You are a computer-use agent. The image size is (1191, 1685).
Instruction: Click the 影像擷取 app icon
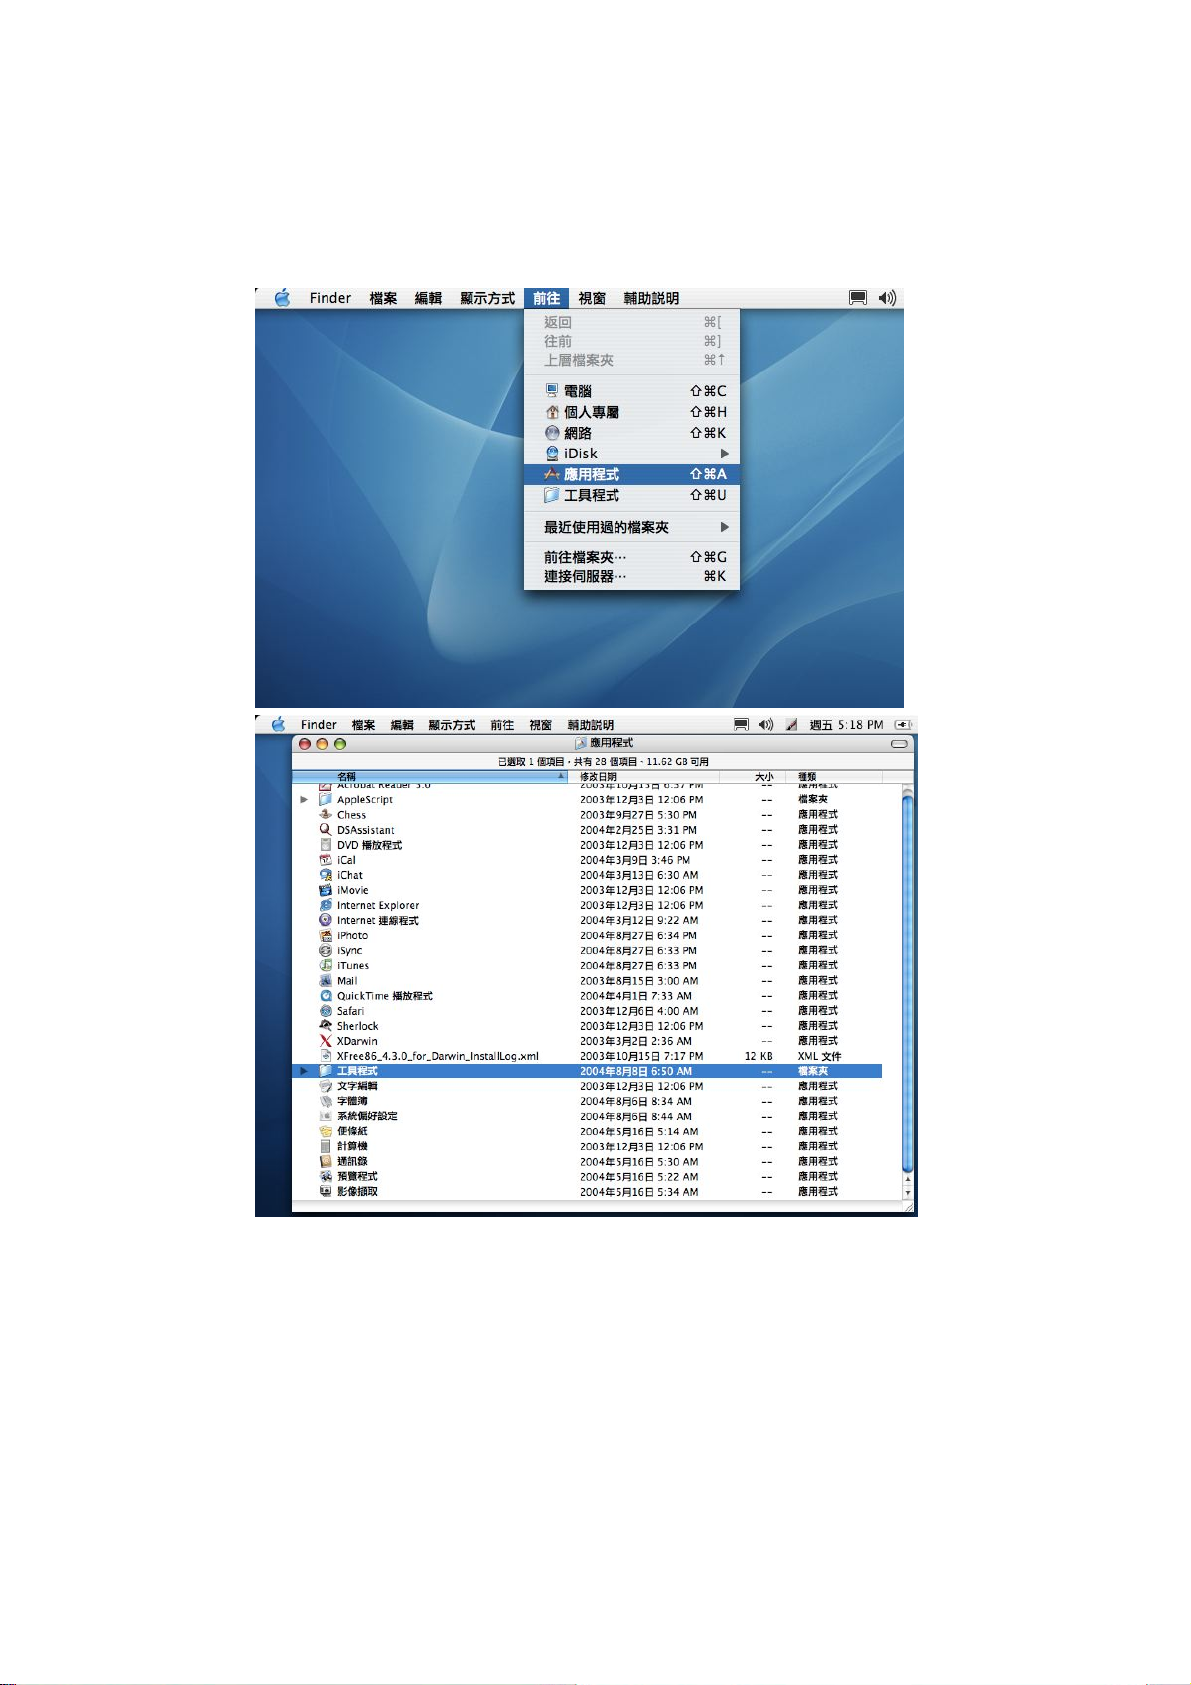click(x=325, y=1191)
